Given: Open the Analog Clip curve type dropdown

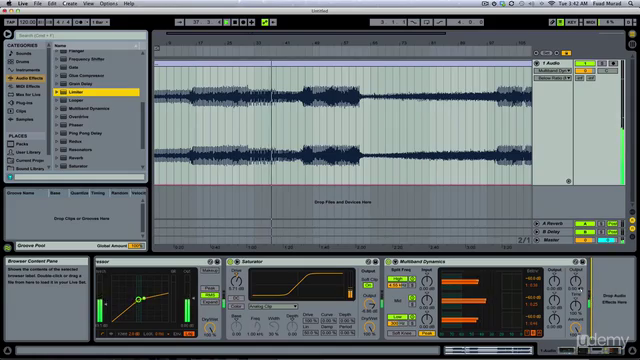Looking at the screenshot, I should tap(273, 306).
